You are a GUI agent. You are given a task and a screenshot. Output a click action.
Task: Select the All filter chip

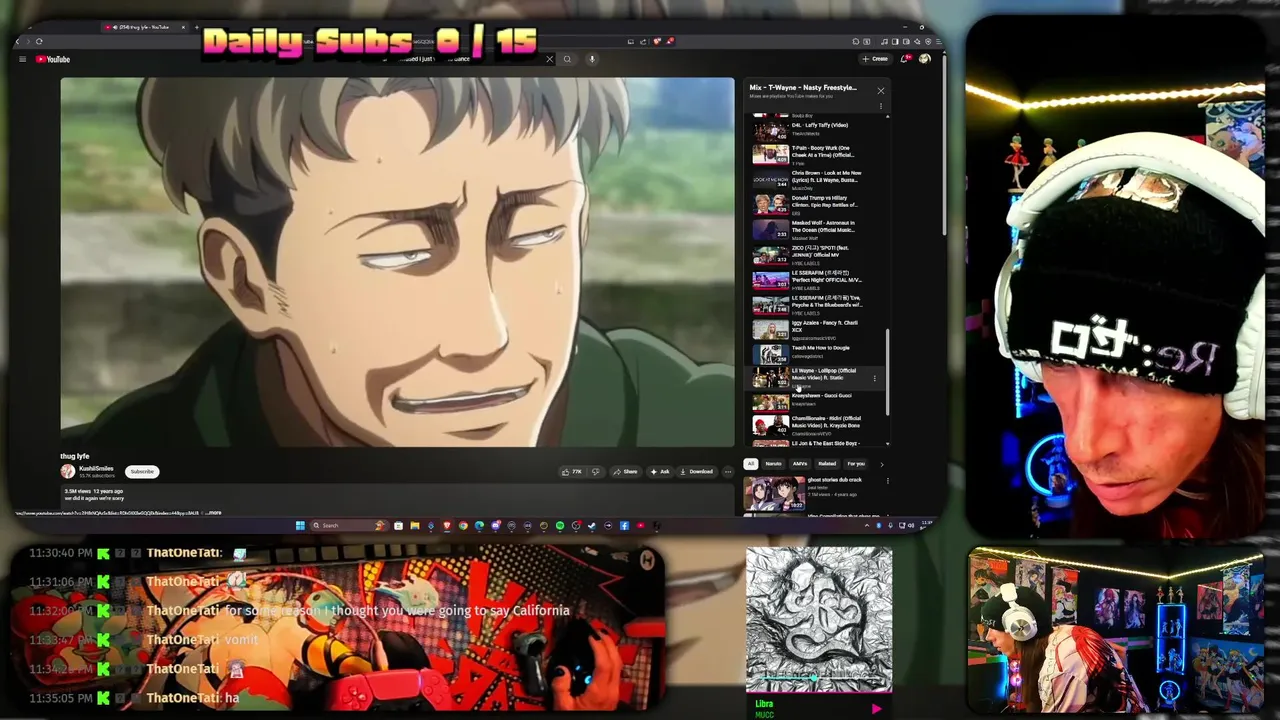point(751,464)
